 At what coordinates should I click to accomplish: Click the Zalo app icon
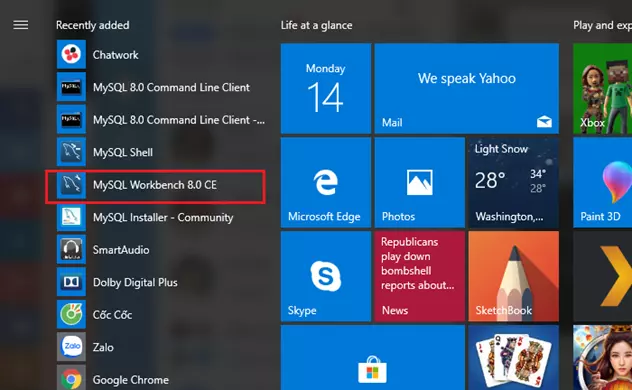[x=71, y=347]
